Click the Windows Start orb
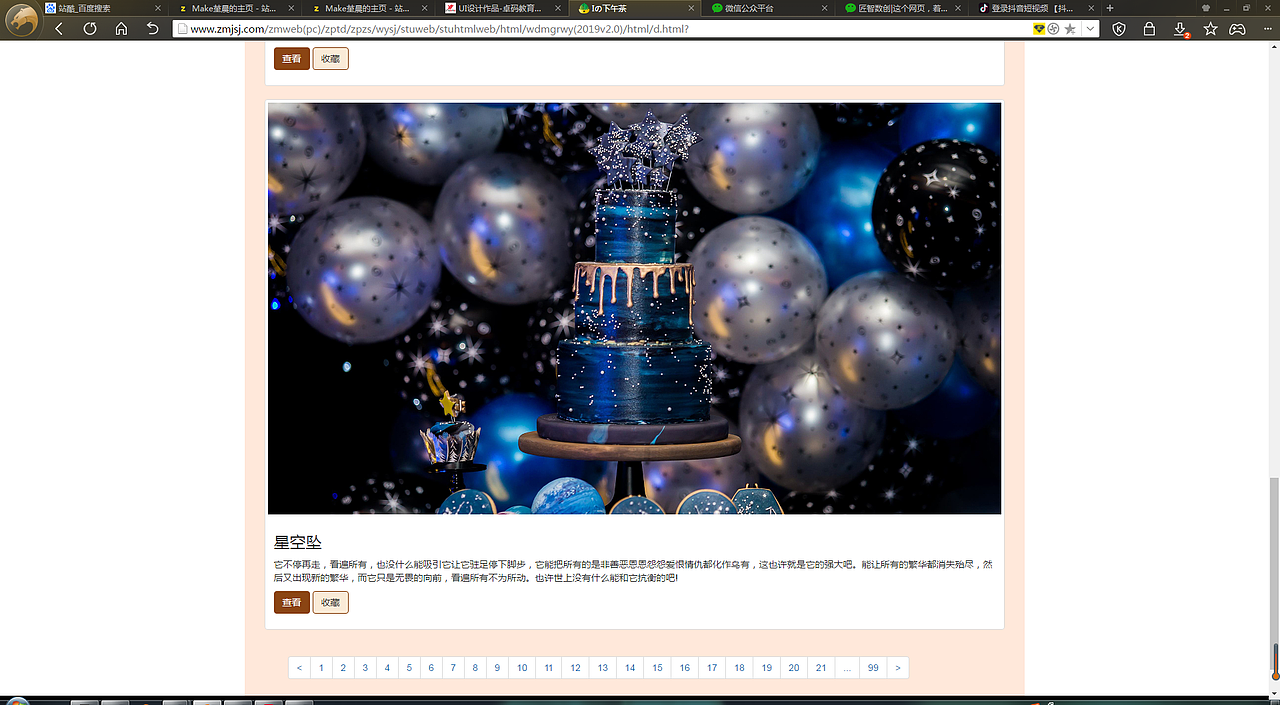 click(x=18, y=701)
